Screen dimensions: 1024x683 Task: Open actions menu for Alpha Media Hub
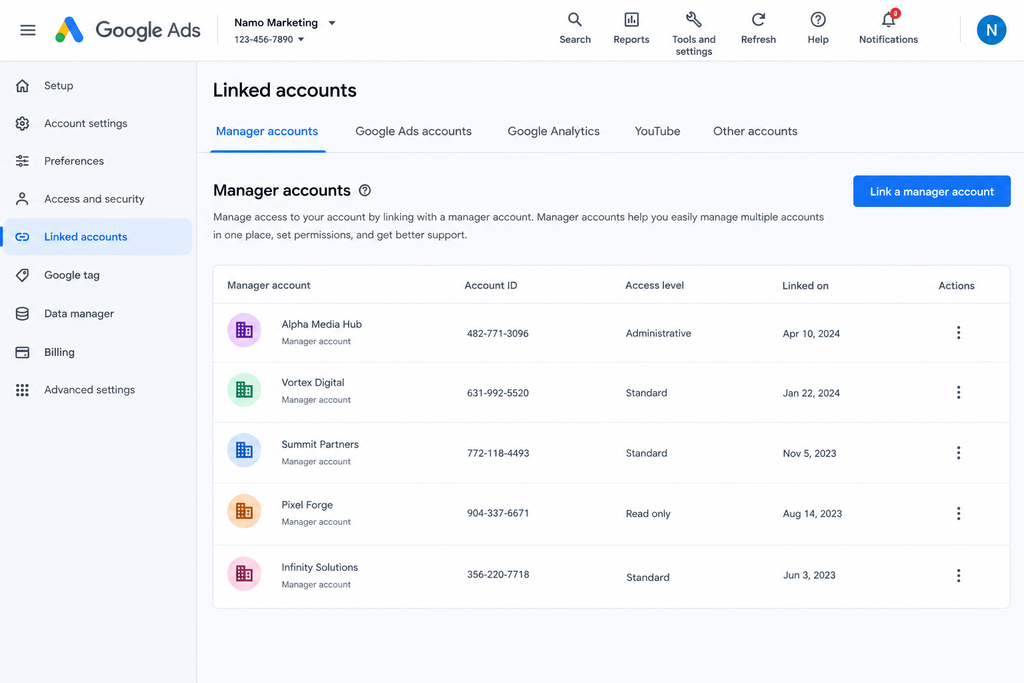pyautogui.click(x=958, y=332)
